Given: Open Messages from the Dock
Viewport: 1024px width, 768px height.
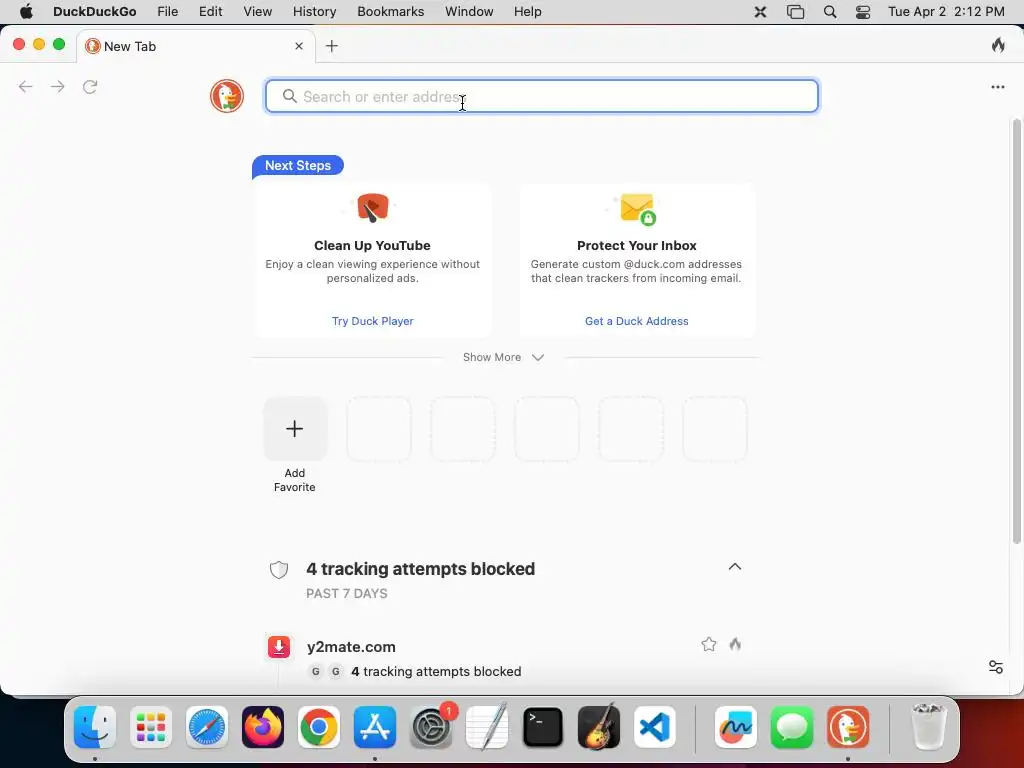Looking at the screenshot, I should click(x=792, y=727).
